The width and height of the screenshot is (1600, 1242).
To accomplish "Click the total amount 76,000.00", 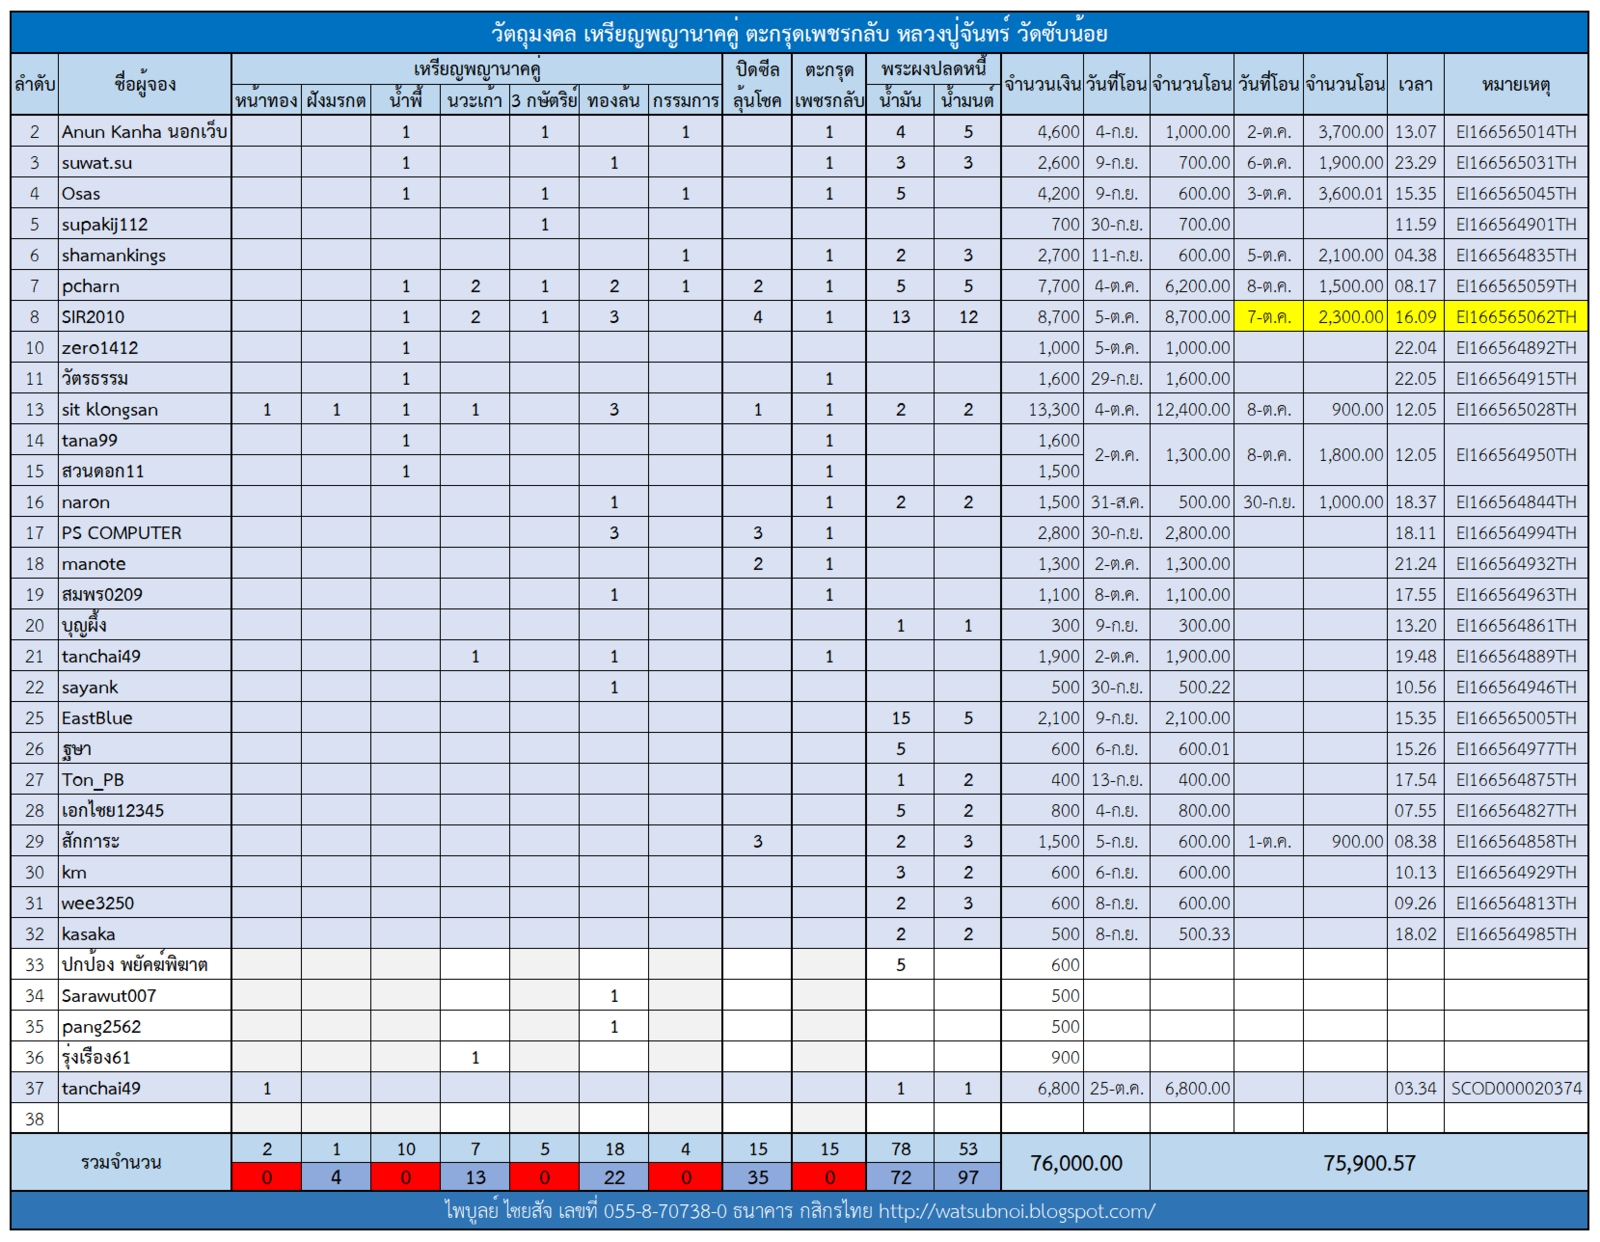I will coord(1076,1163).
